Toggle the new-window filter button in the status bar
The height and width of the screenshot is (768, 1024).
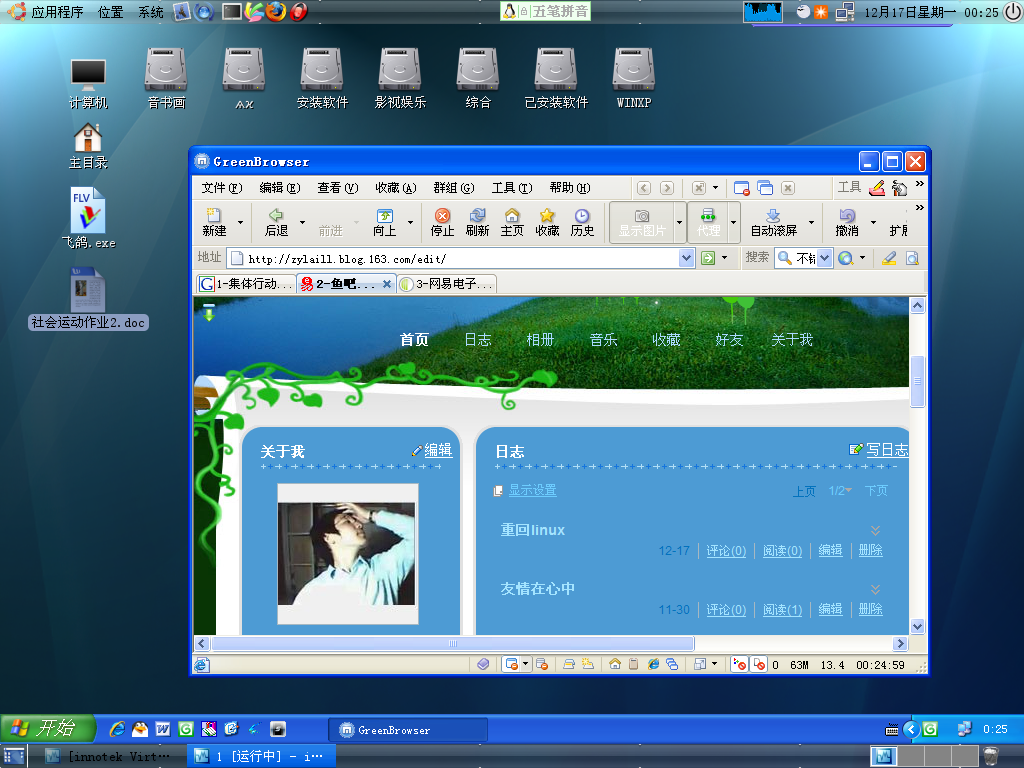(512, 664)
